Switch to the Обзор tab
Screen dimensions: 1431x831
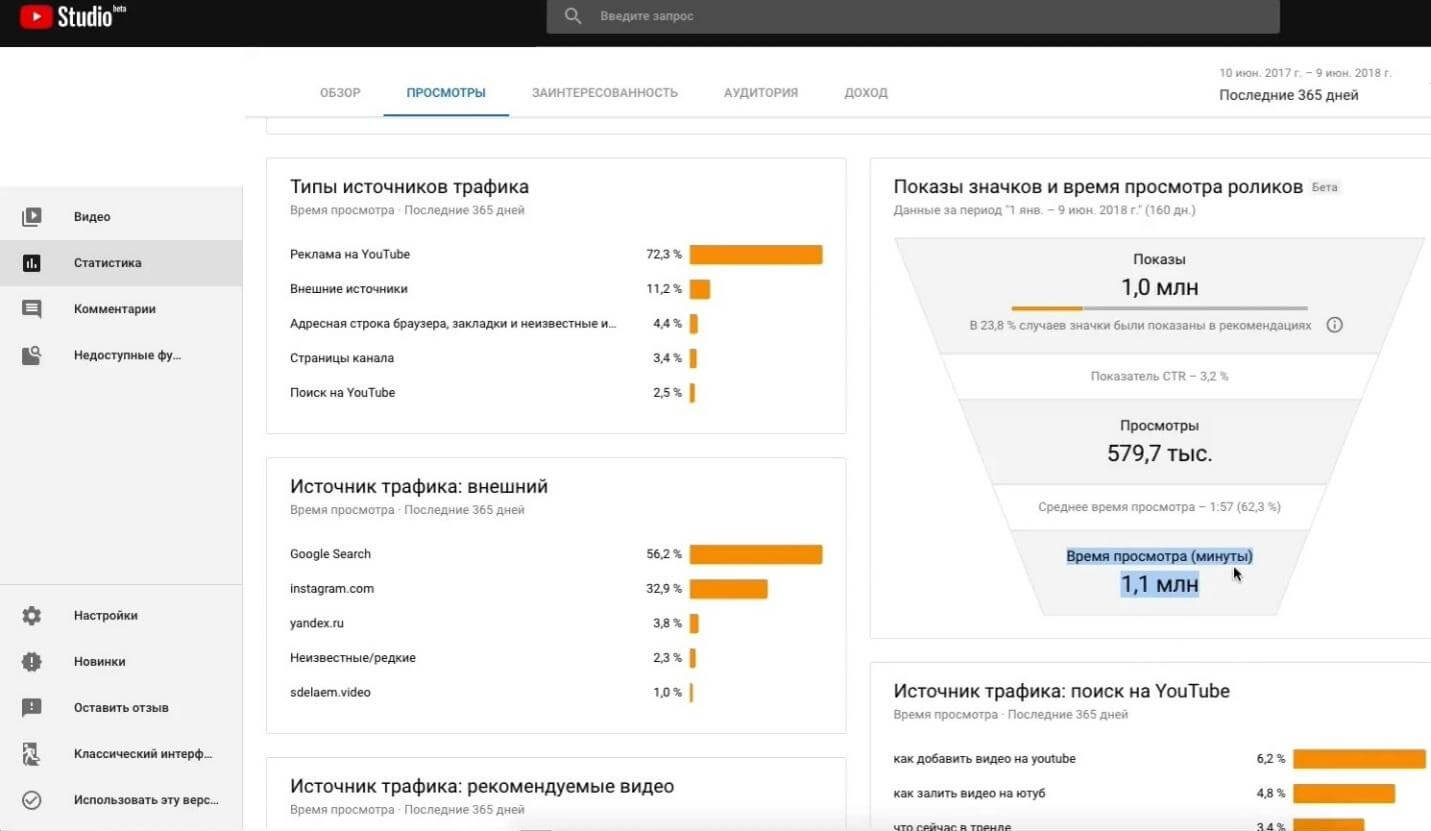(x=340, y=93)
